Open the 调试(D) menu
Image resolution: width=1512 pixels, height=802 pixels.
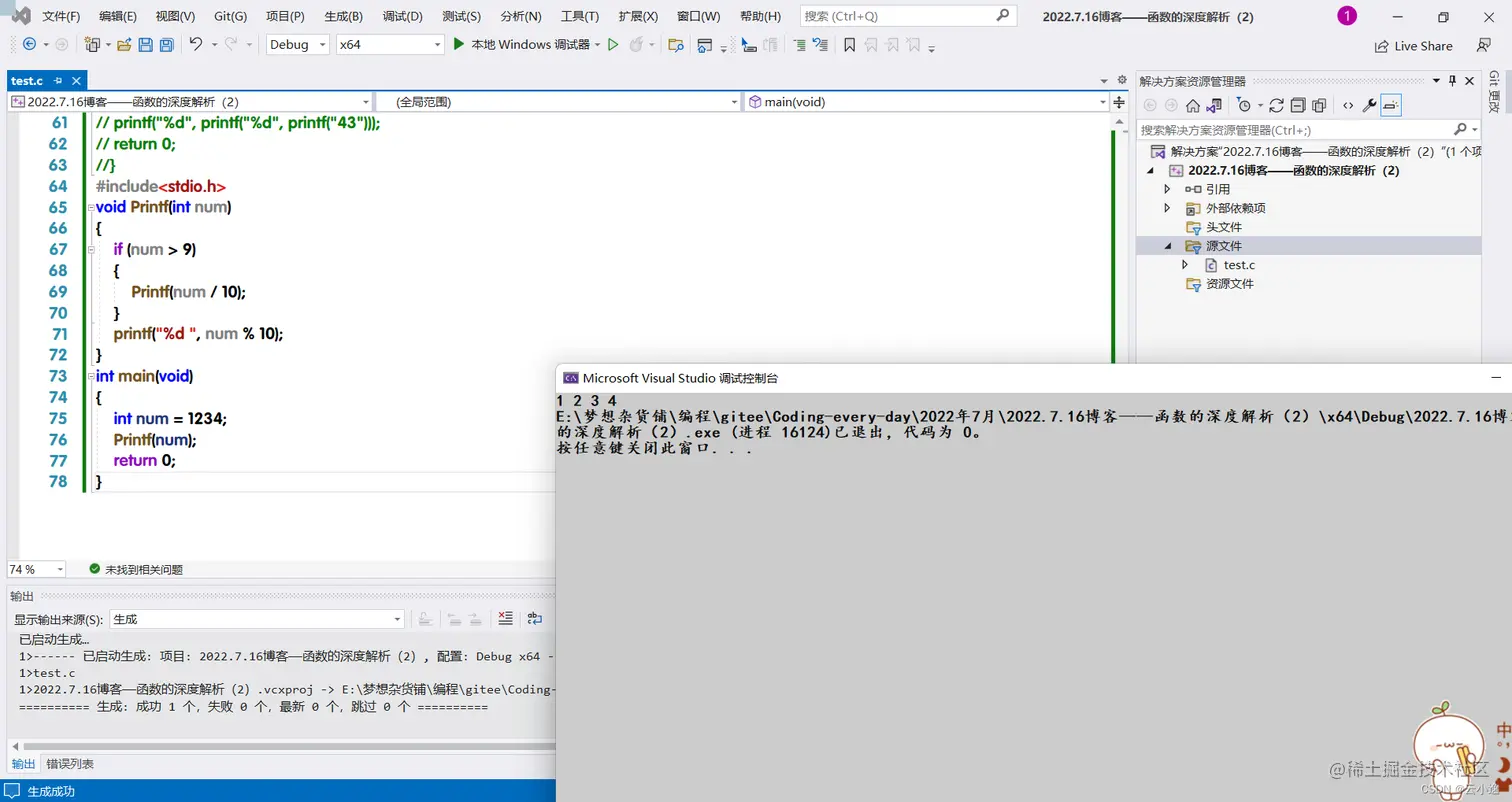tap(403, 17)
